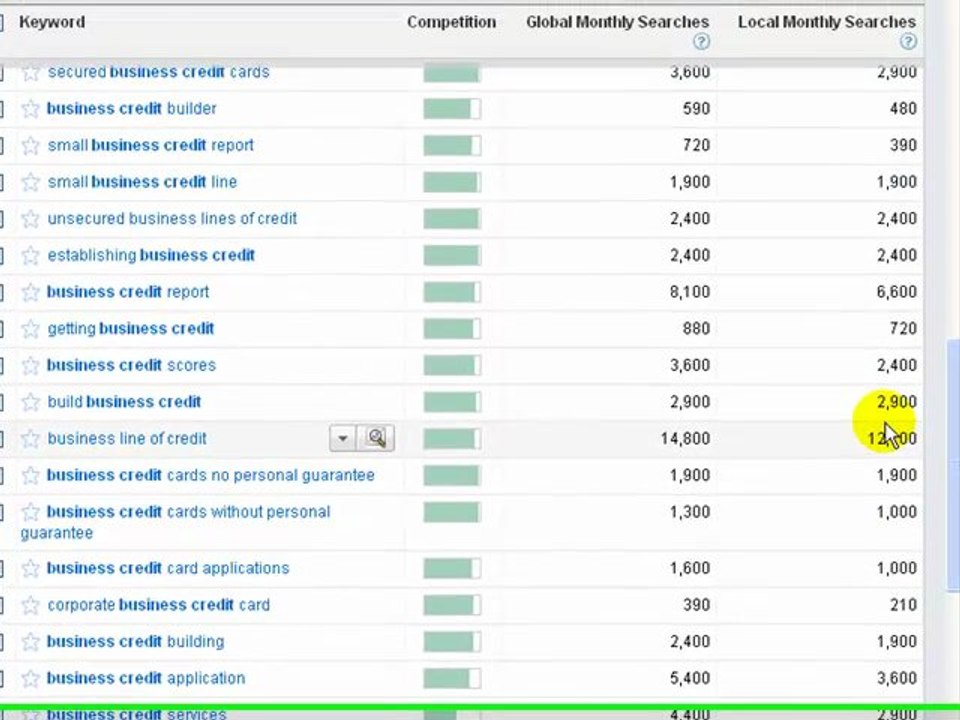The height and width of the screenshot is (720, 960).
Task: Click competition bar for 'build business credit'
Action: click(x=451, y=402)
